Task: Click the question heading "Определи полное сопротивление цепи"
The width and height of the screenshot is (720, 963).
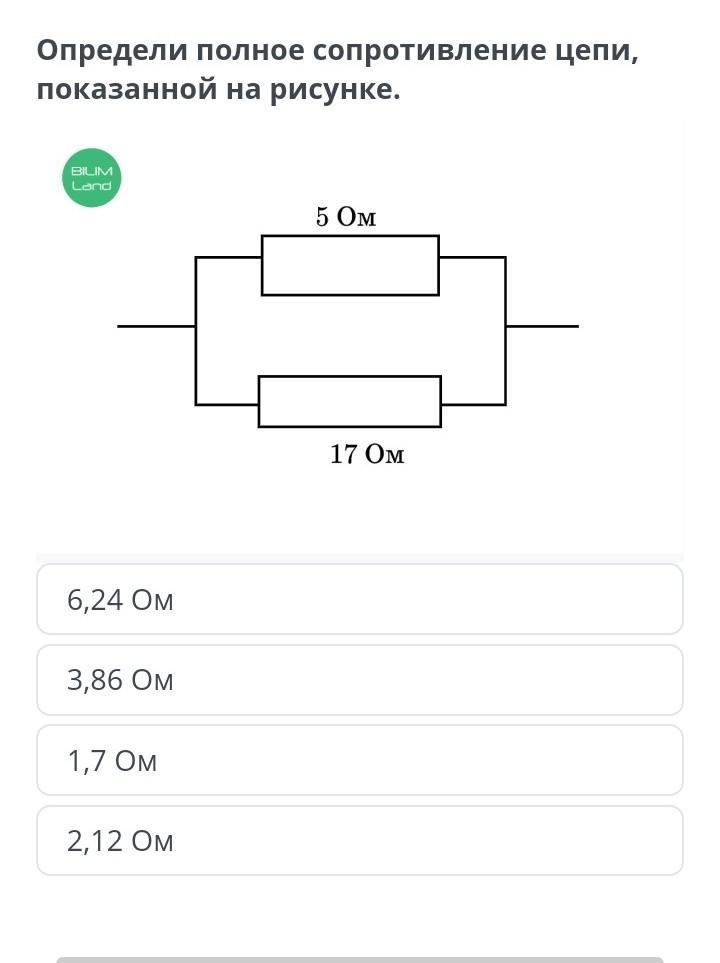Action: (x=338, y=52)
